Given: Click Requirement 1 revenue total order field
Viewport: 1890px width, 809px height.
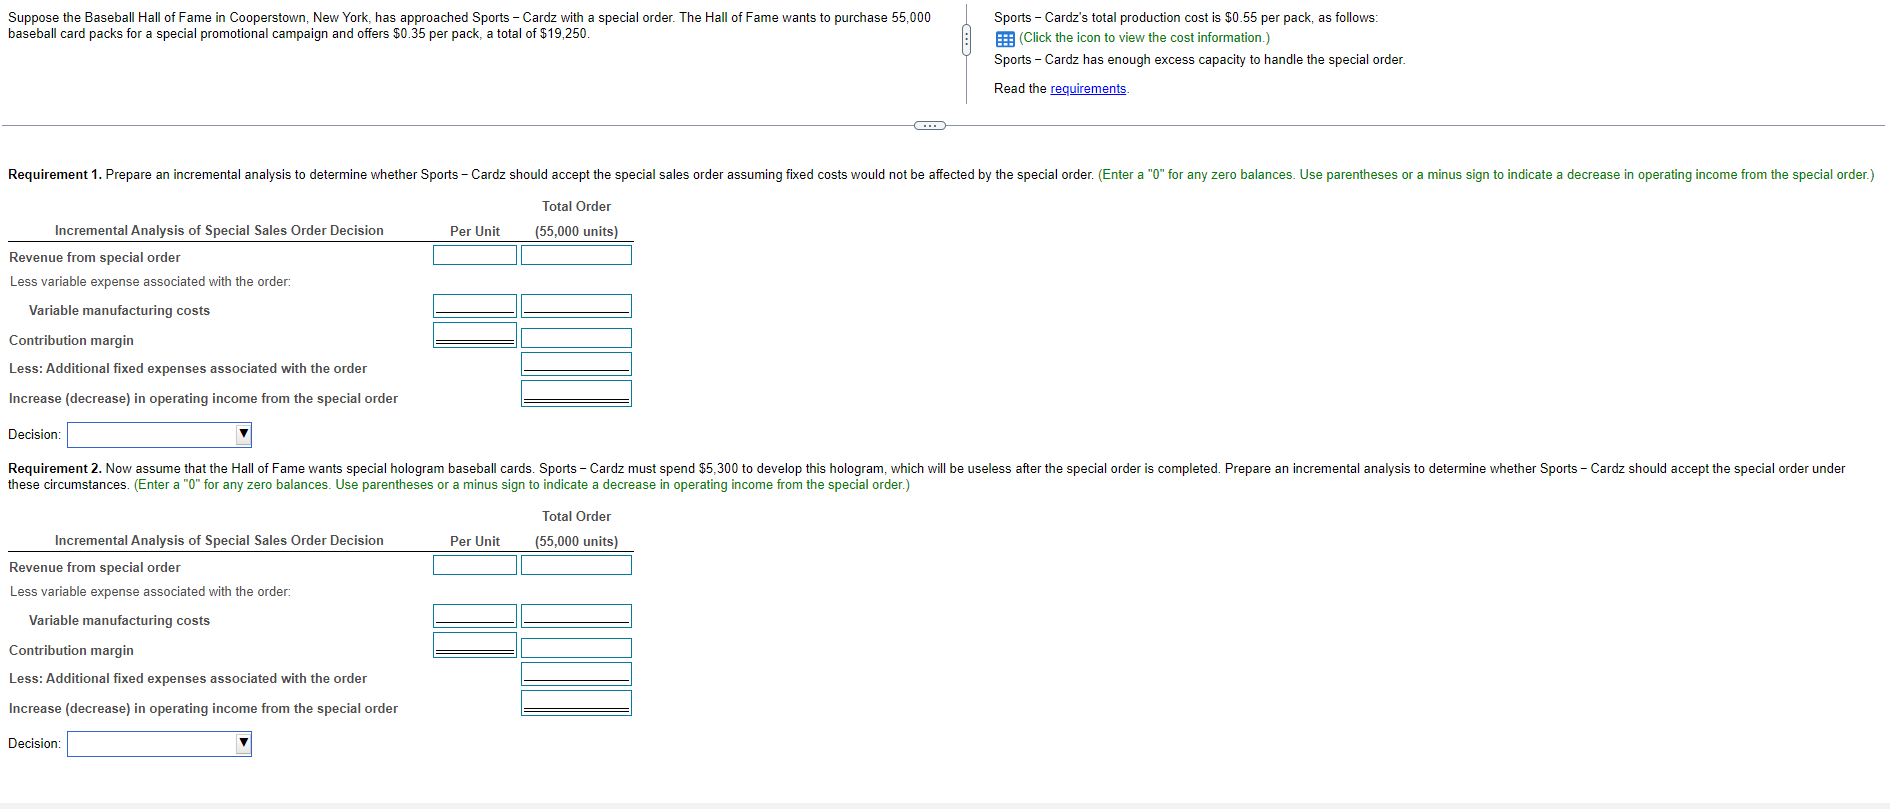Looking at the screenshot, I should click(x=576, y=255).
